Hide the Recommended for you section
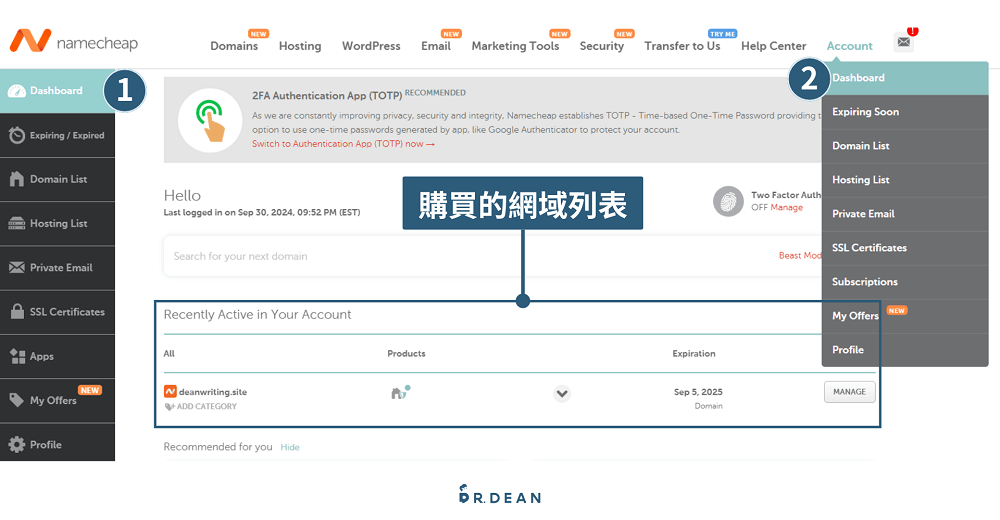 pos(290,447)
